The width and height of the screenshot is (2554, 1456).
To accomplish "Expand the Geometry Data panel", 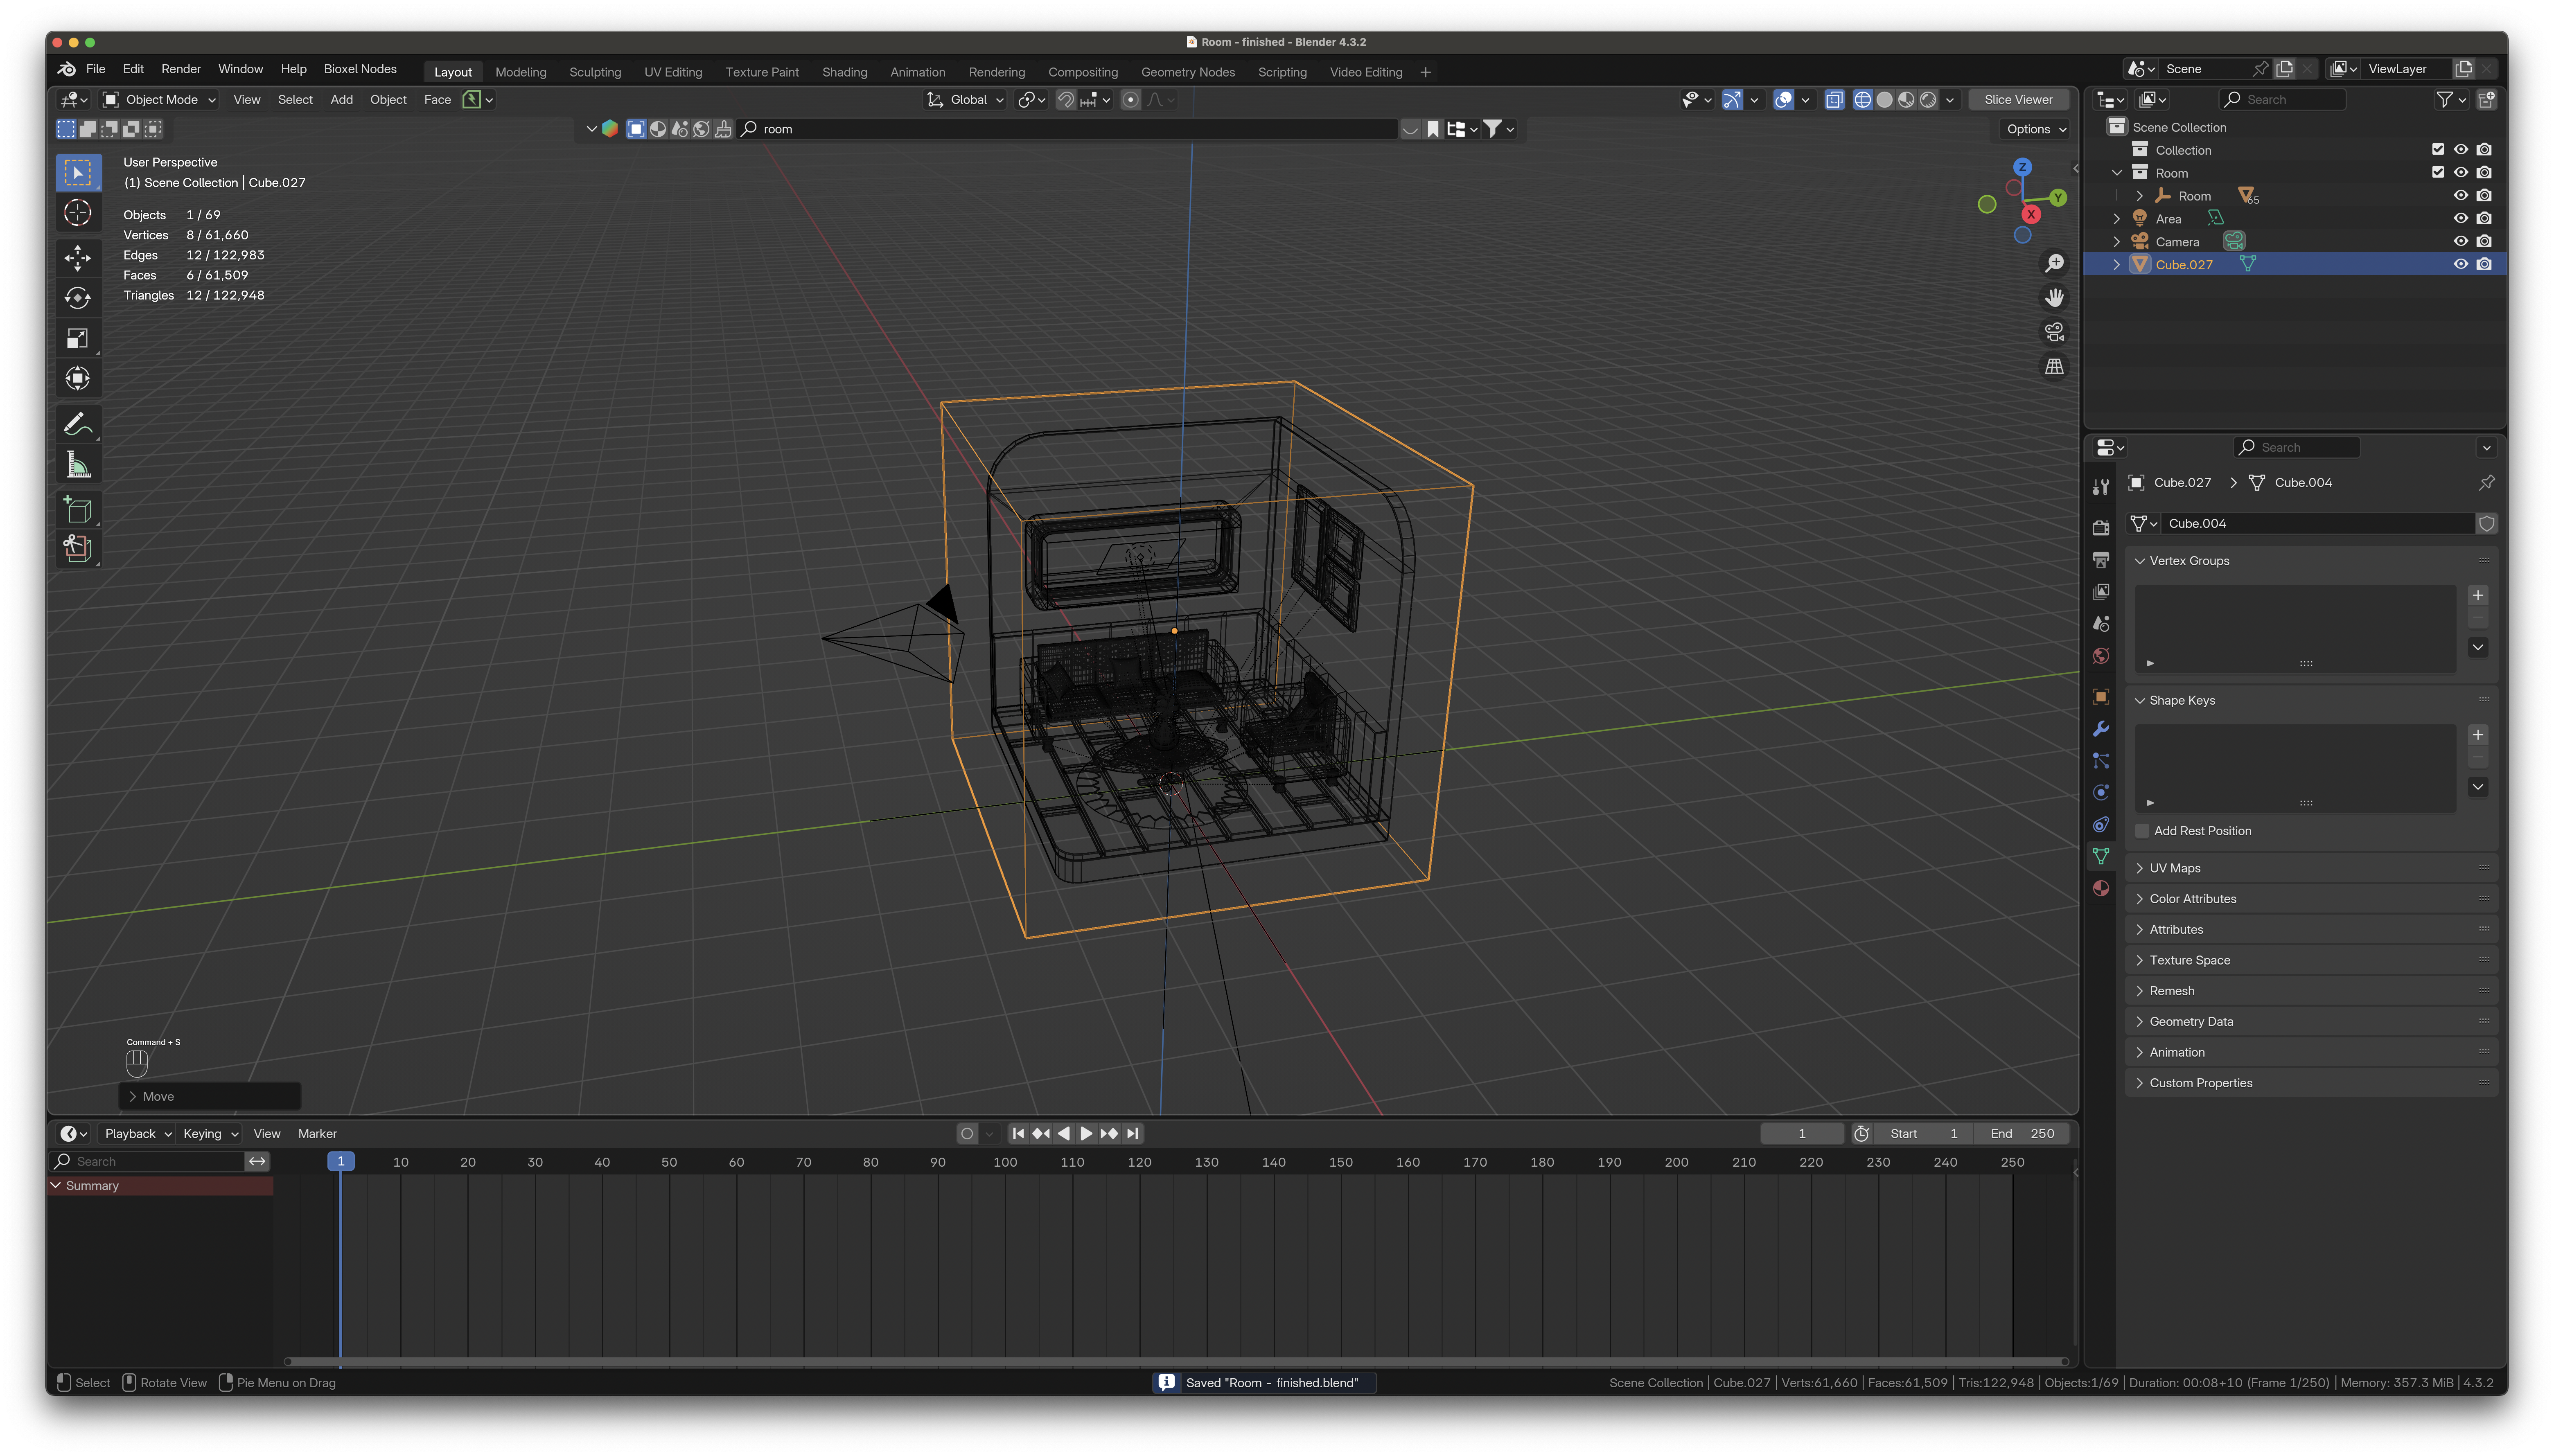I will (x=2311, y=1022).
